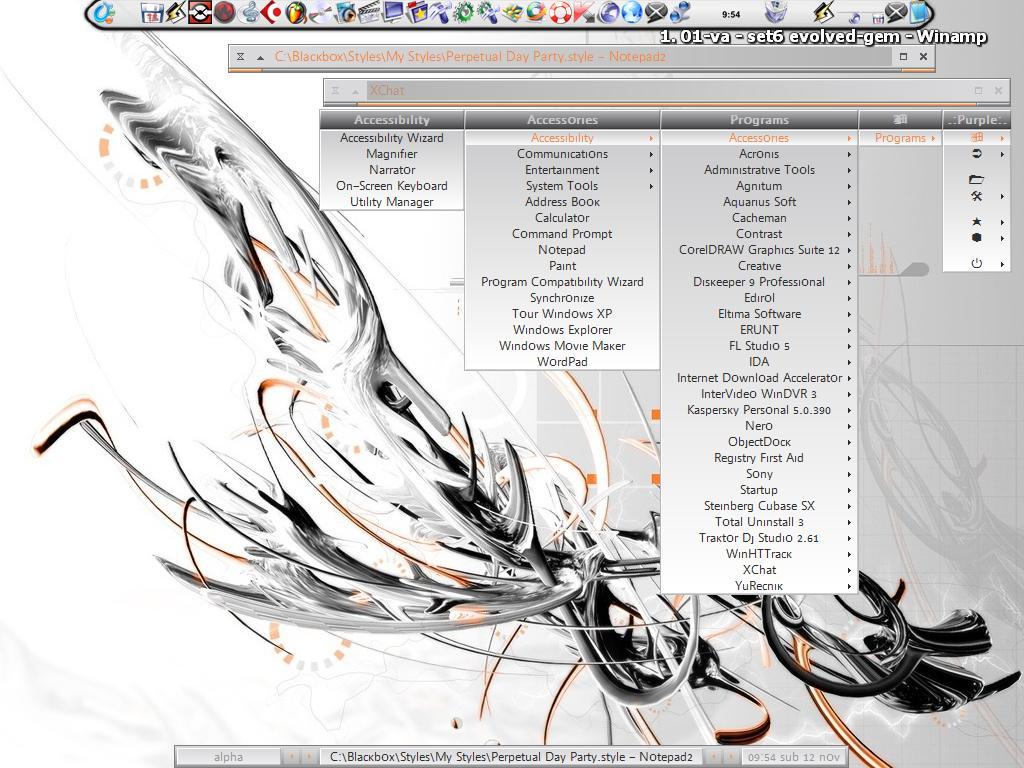Image resolution: width=1024 pixels, height=768 pixels.
Task: Click the folder icon in Purple menu
Action: click(x=976, y=180)
